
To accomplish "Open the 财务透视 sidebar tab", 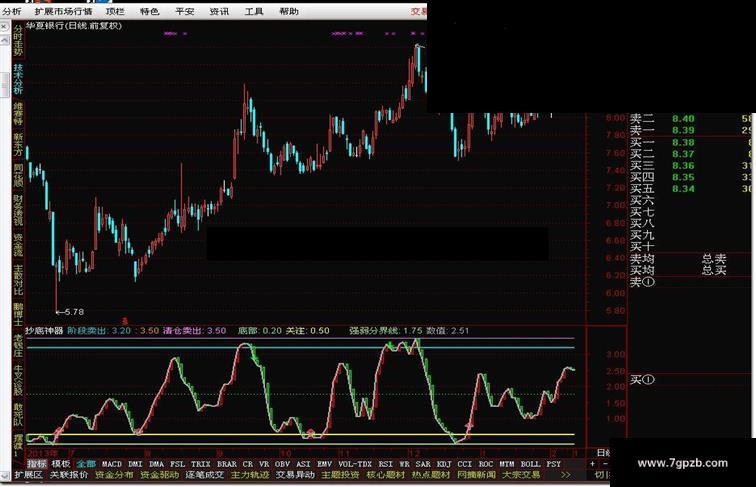I will pyautogui.click(x=18, y=210).
